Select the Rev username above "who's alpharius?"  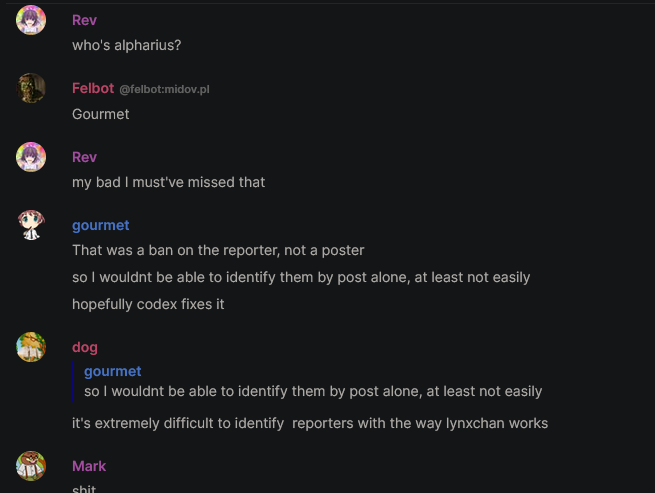click(x=84, y=20)
